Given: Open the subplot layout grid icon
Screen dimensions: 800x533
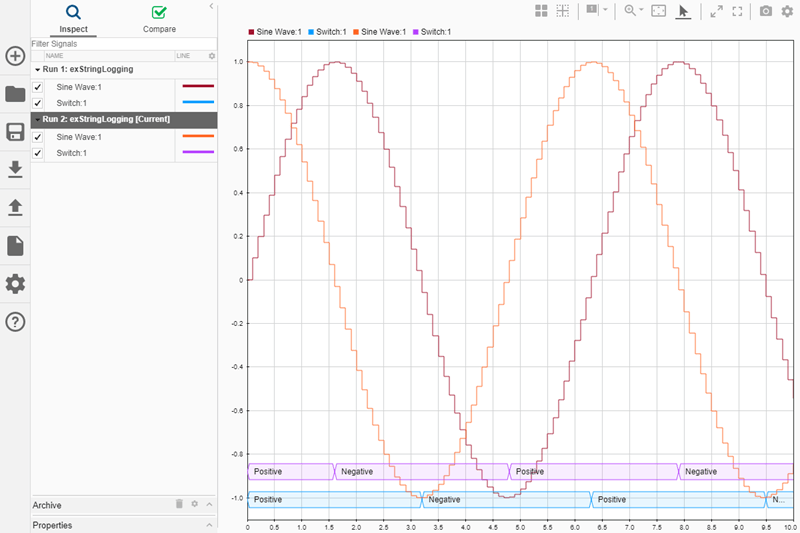Looking at the screenshot, I should point(541,11).
